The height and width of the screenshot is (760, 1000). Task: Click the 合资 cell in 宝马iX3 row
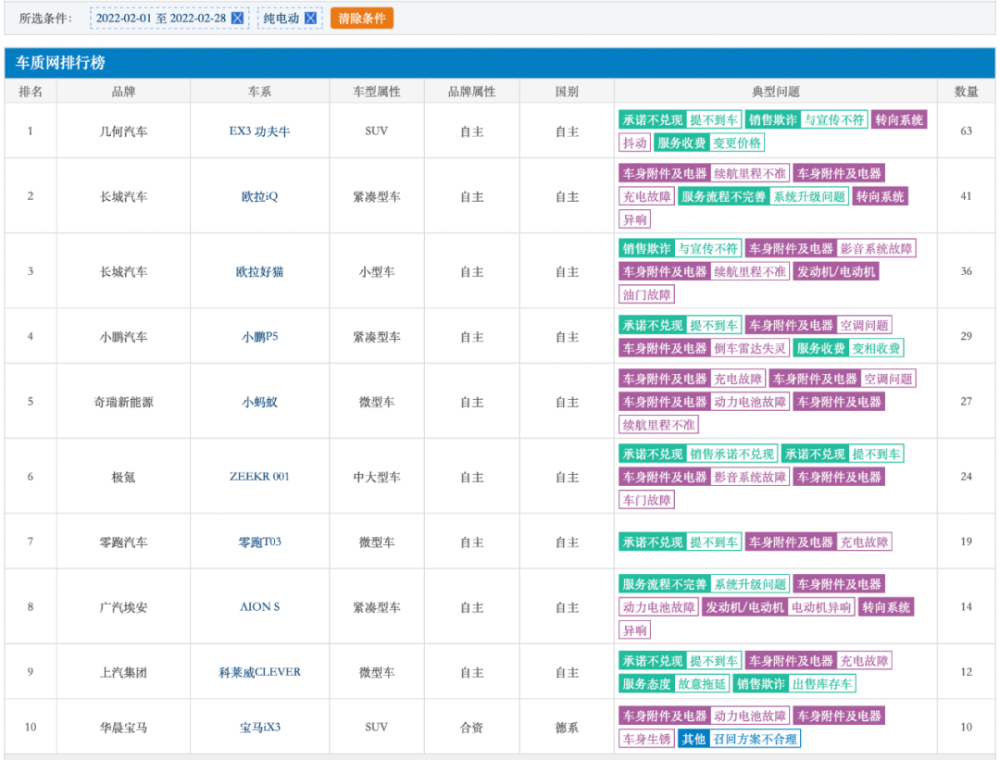coord(471,727)
